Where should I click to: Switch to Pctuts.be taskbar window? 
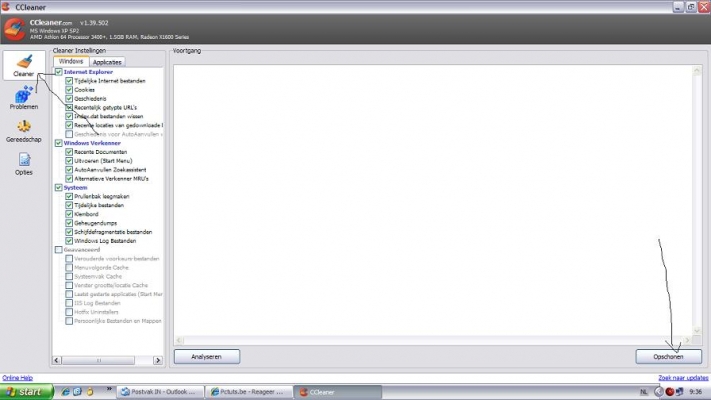pyautogui.click(x=249, y=392)
